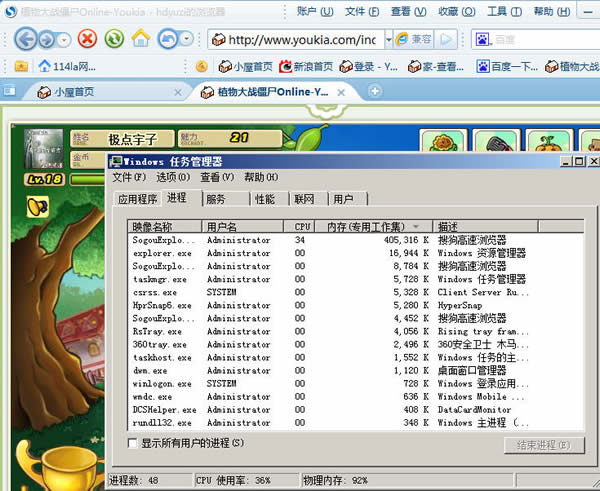This screenshot has height=491, width=600.
Task: Sort processes by CPU column header
Action: point(299,227)
